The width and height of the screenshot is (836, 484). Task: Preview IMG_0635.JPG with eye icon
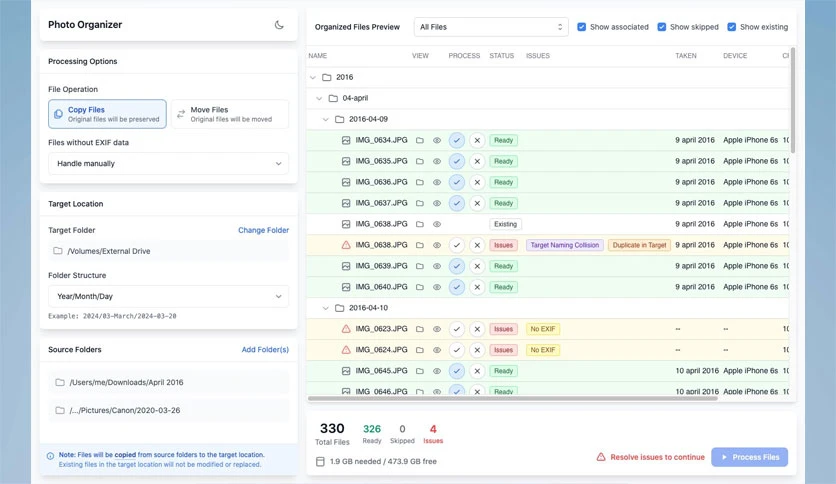click(x=437, y=161)
